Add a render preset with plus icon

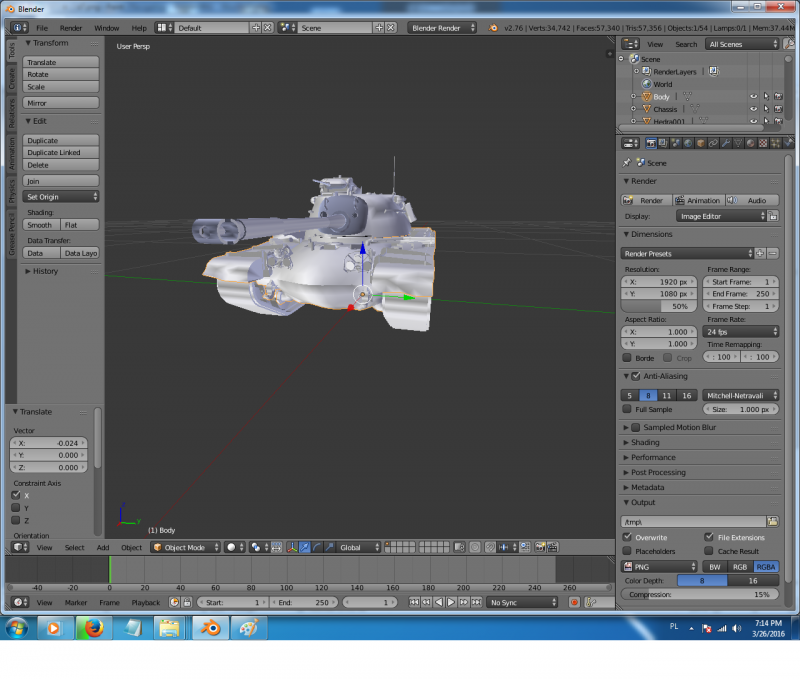[760, 254]
